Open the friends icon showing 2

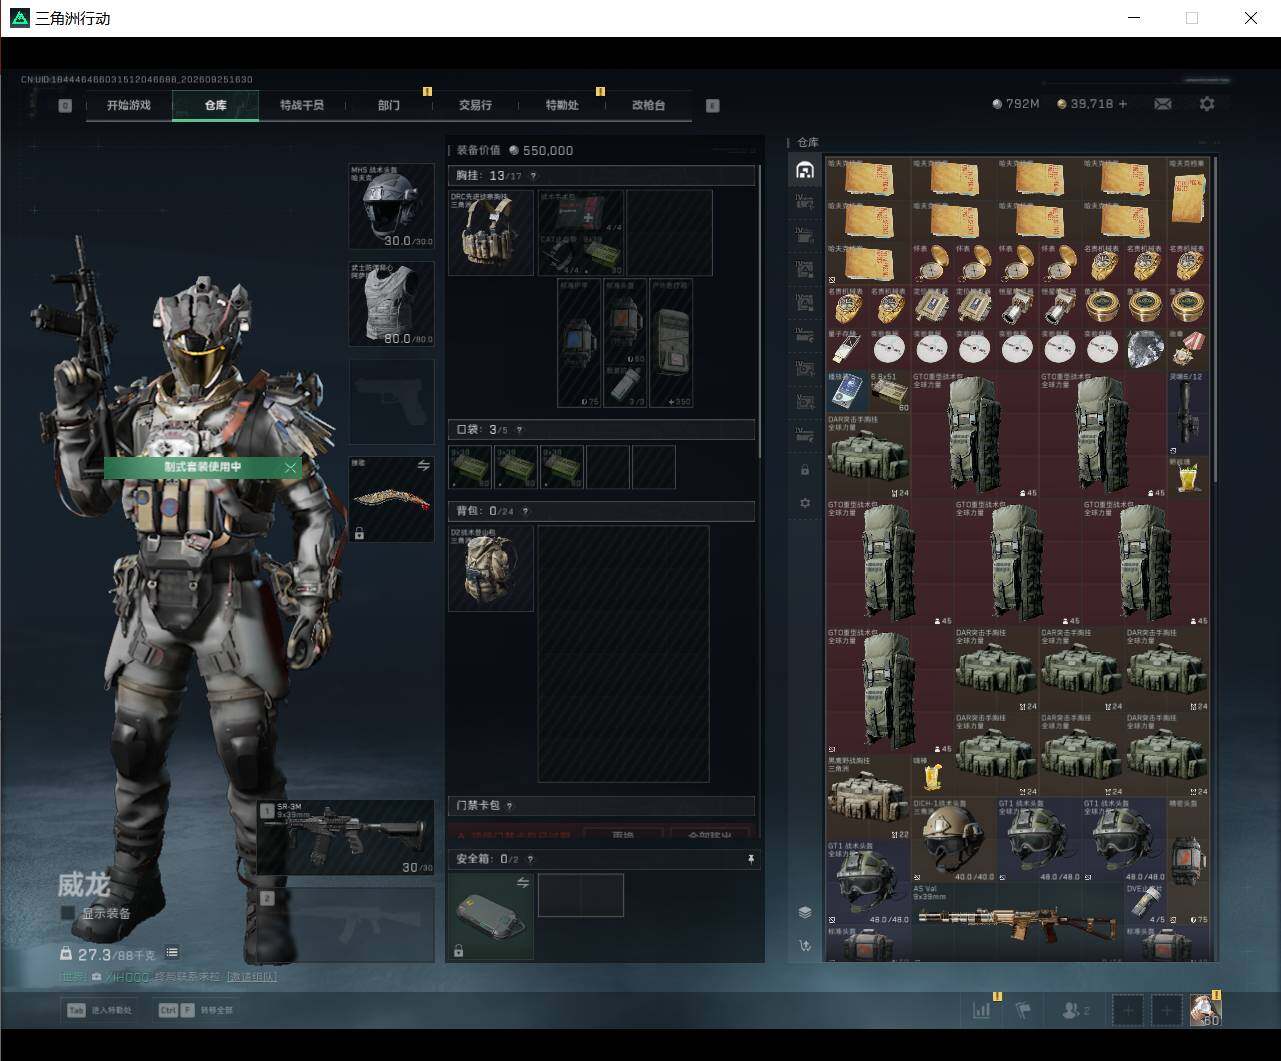pyautogui.click(x=1076, y=1010)
